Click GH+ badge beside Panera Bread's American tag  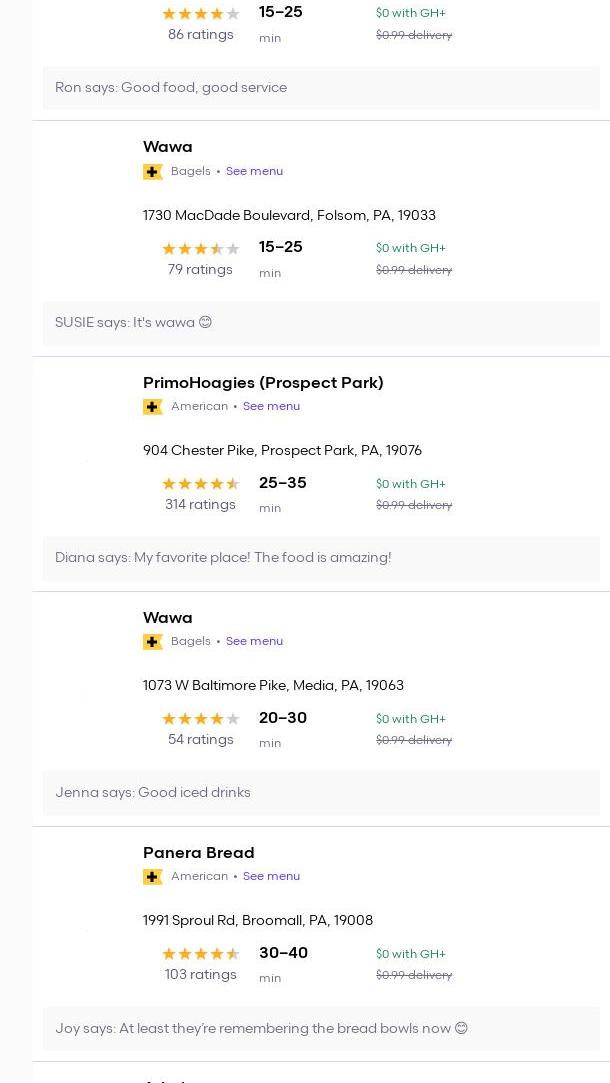(153, 877)
